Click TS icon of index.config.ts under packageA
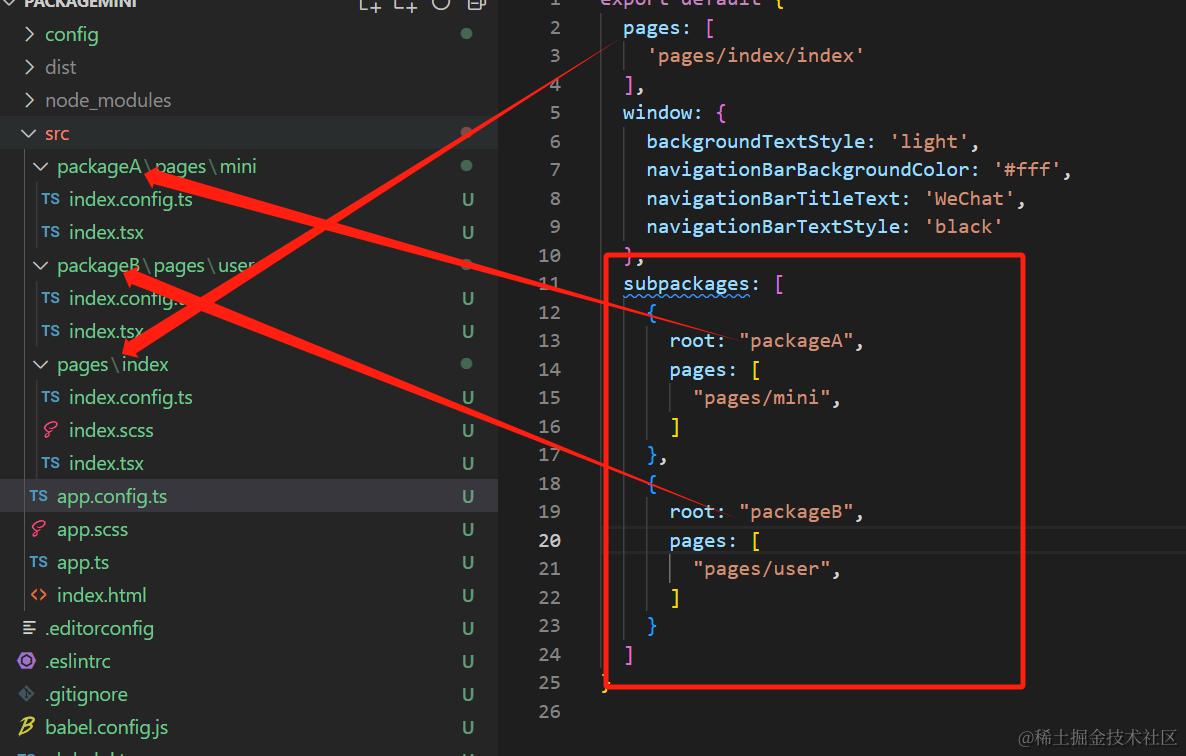The image size is (1186, 756). click(51, 199)
